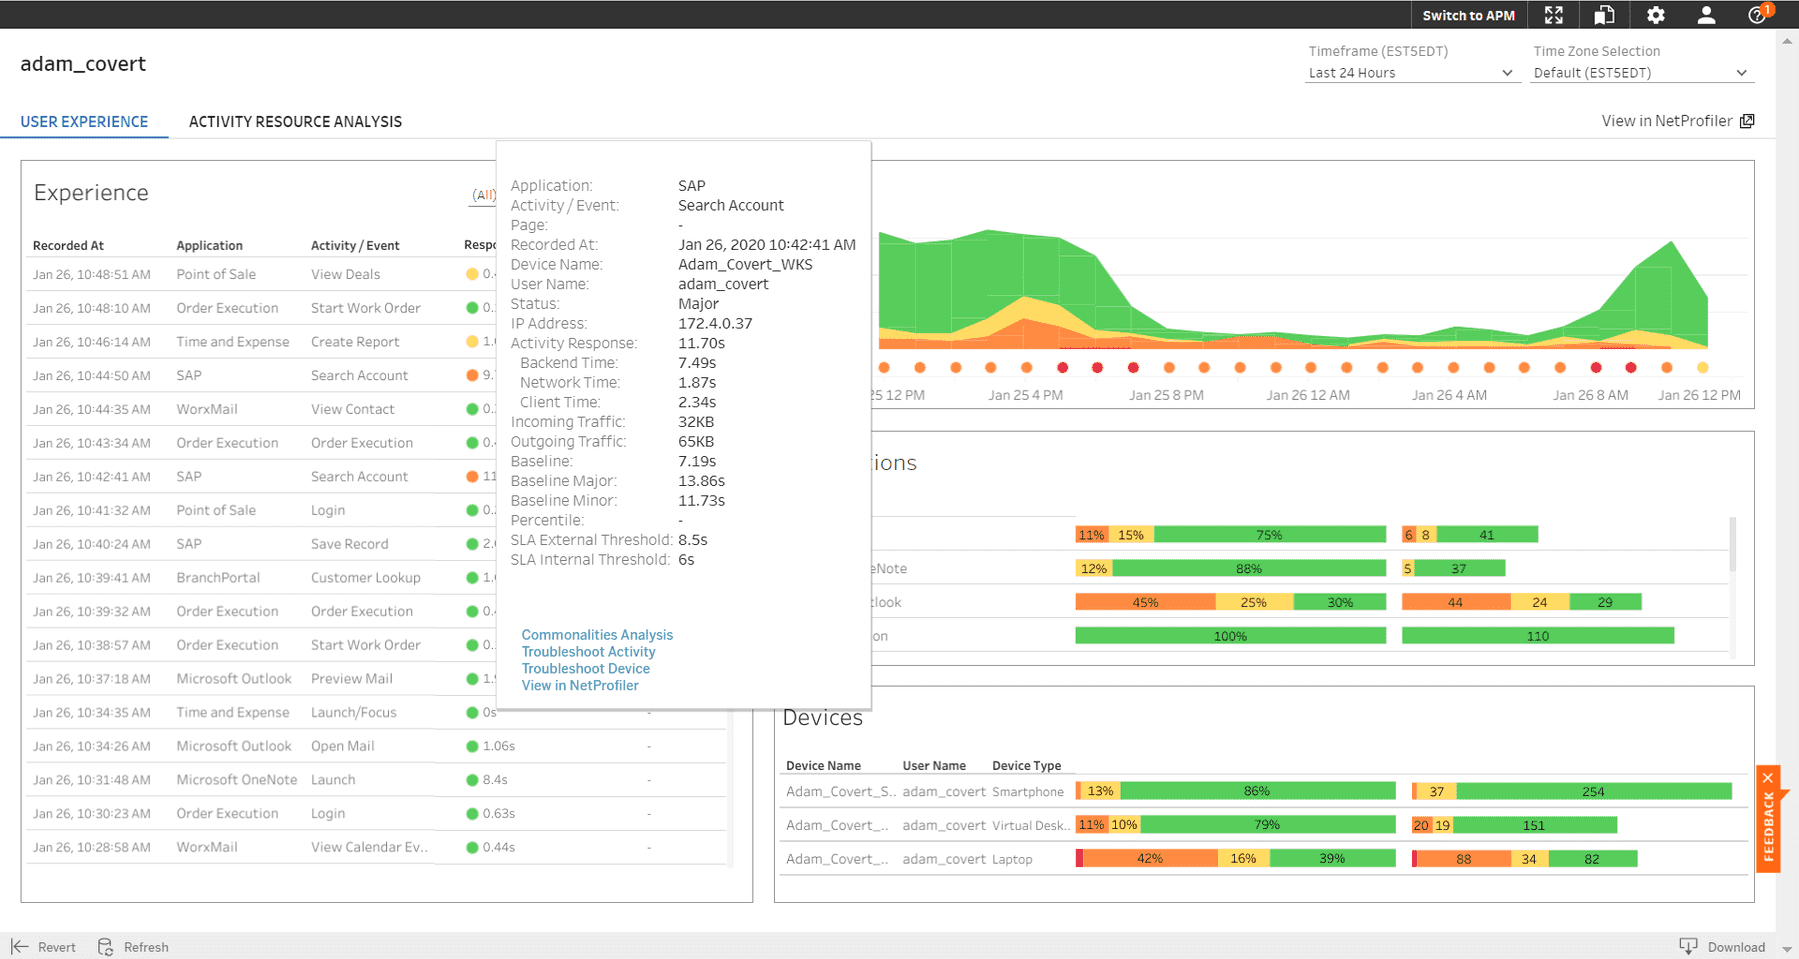The image size is (1799, 959).
Task: Click the vertical scrollbar on the right edge
Action: pos(1785,300)
